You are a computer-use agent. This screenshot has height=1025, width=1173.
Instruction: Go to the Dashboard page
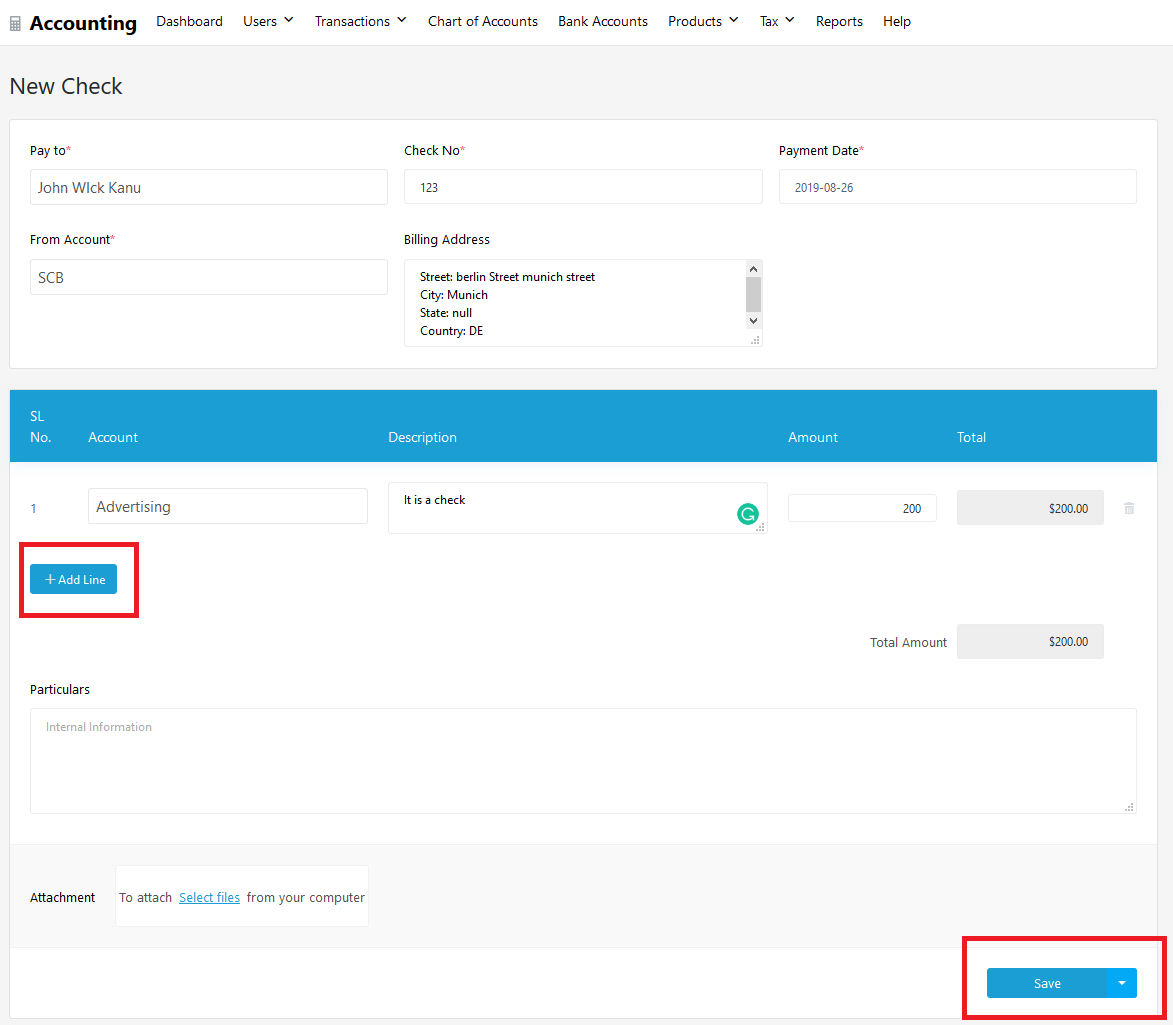(x=189, y=21)
